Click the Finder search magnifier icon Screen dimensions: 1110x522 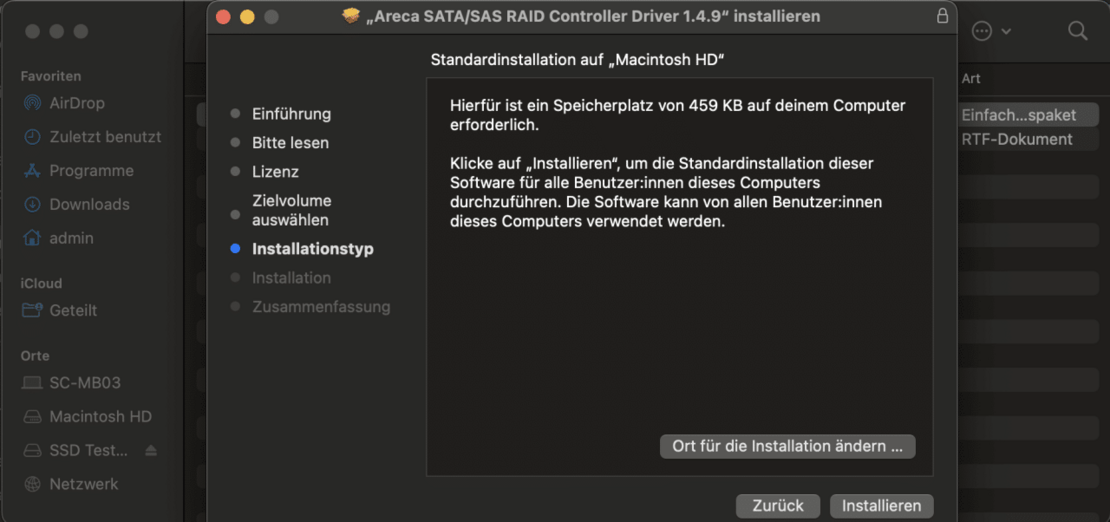click(1077, 31)
